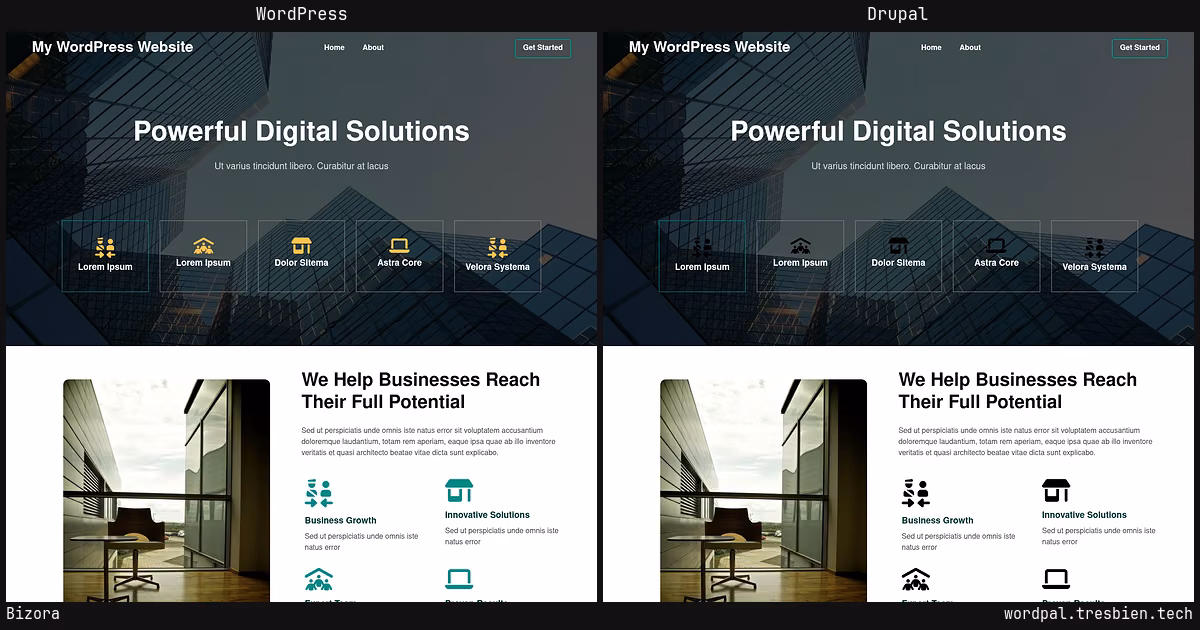Viewport: 1200px width, 630px height.
Task: Click the teal Innovative Solutions storefront icon in WordPress
Action: click(x=459, y=490)
